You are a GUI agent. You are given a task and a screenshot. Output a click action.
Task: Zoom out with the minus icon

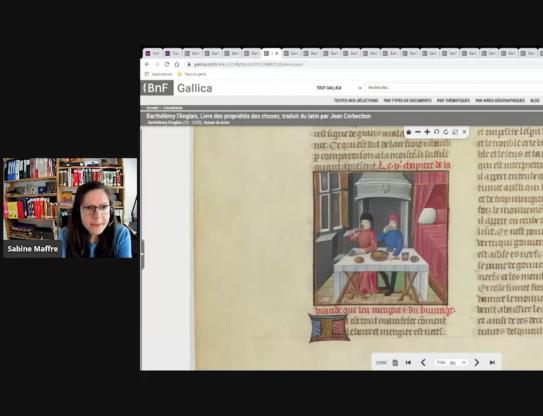418,132
